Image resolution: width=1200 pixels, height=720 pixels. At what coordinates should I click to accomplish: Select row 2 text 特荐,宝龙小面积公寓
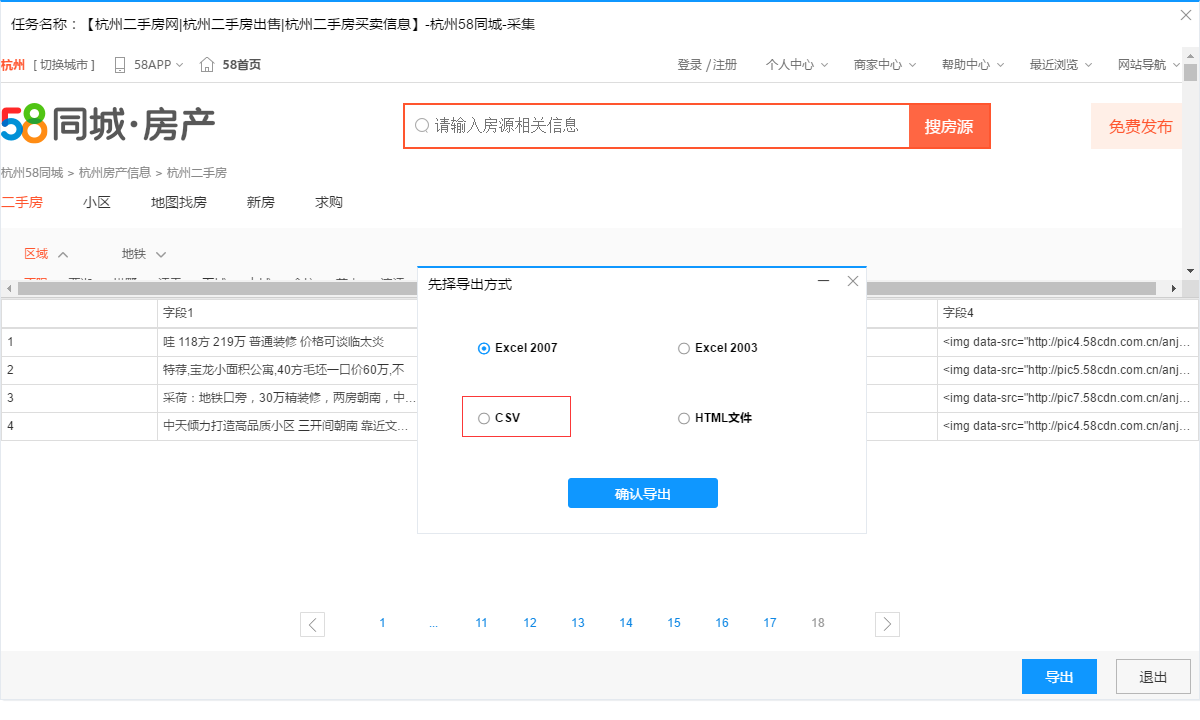[283, 370]
